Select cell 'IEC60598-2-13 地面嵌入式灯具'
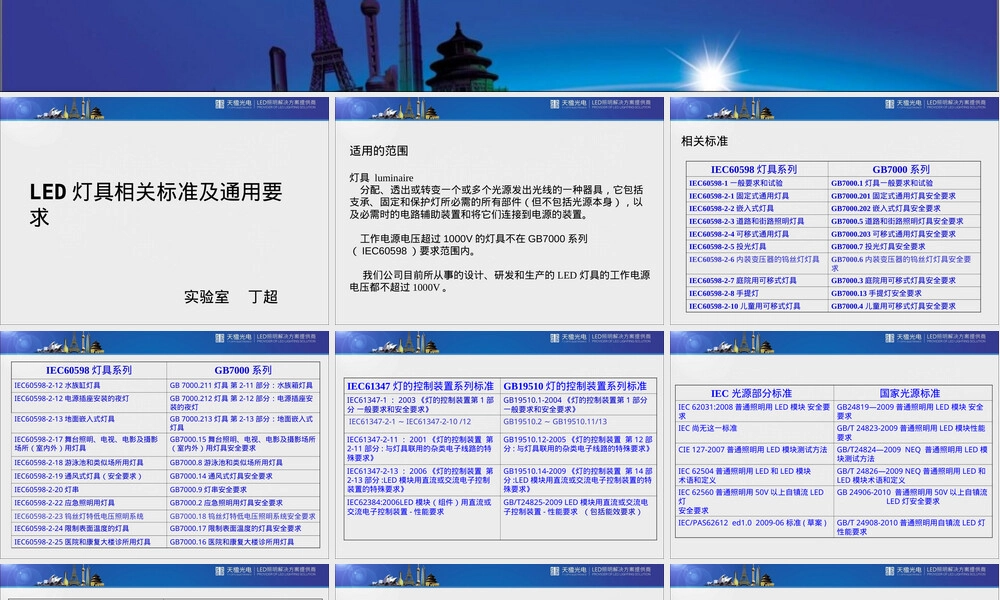1000x600 pixels. pyautogui.click(x=89, y=423)
